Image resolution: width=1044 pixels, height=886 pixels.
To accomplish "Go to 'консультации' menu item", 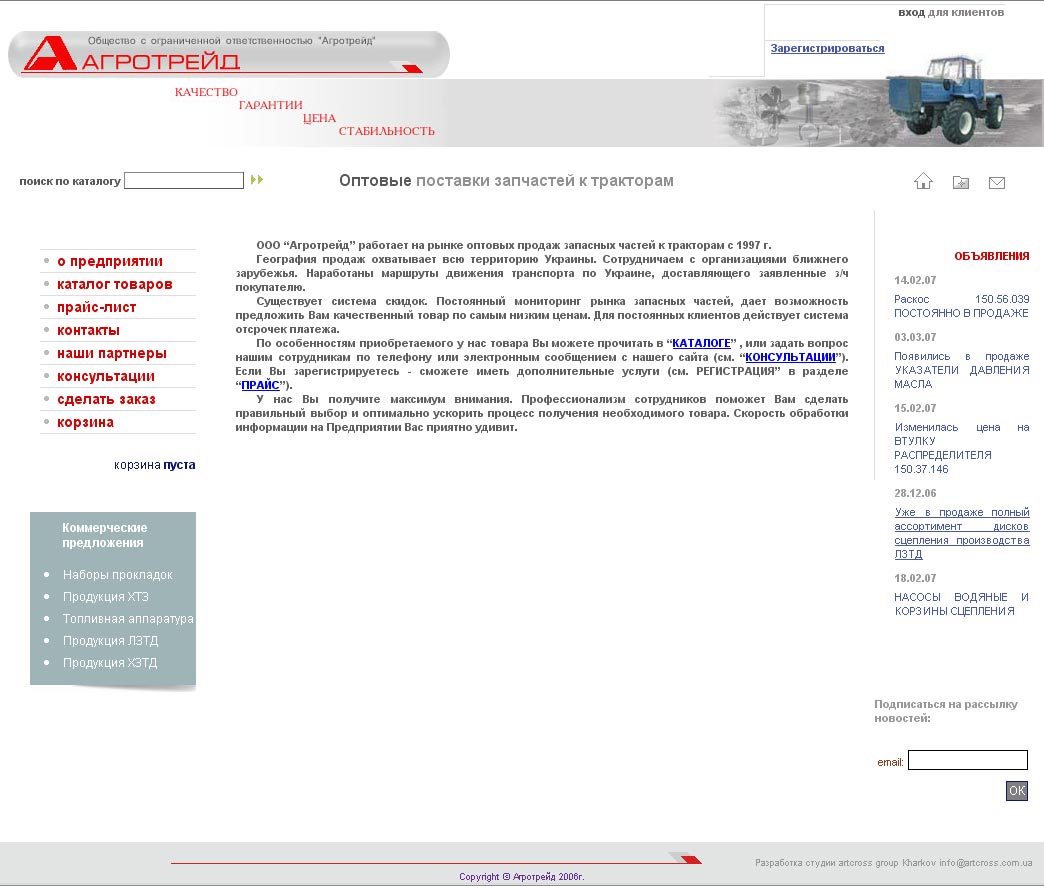I will point(106,376).
